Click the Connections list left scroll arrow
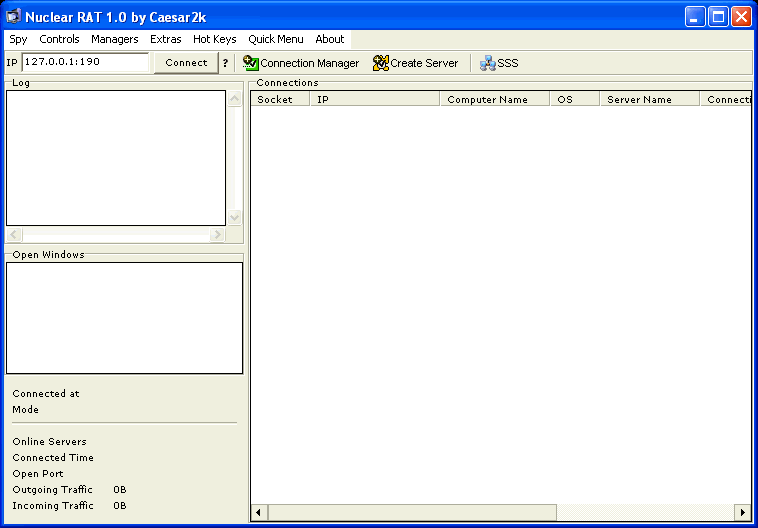 [x=259, y=512]
